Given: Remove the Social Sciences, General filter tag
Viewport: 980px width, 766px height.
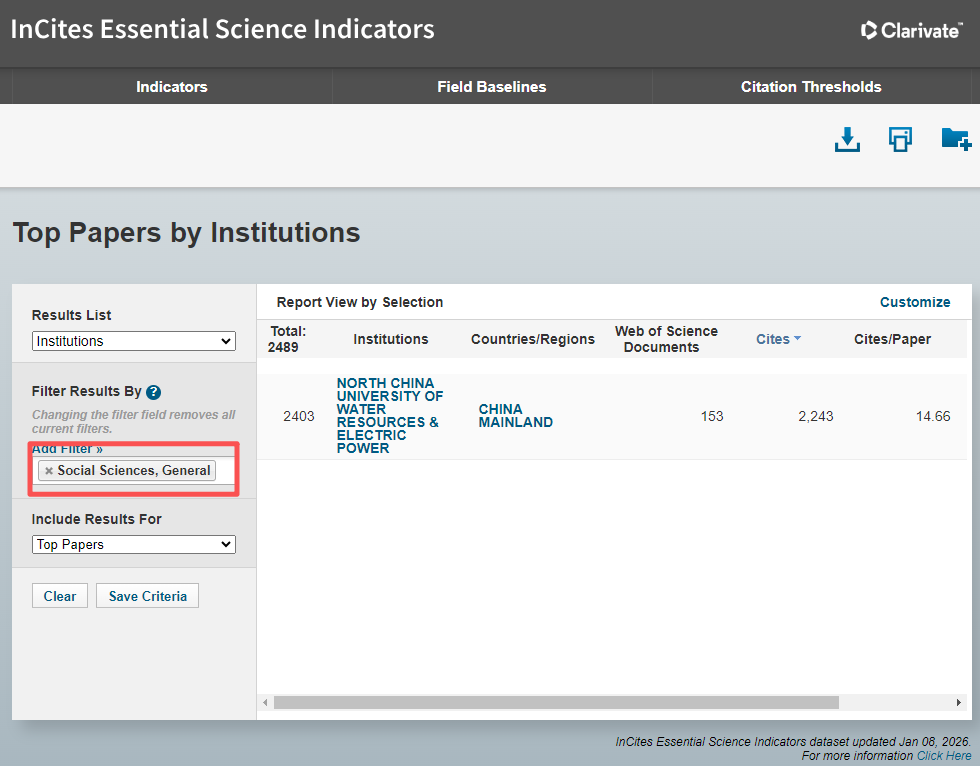Looking at the screenshot, I should [x=49, y=471].
